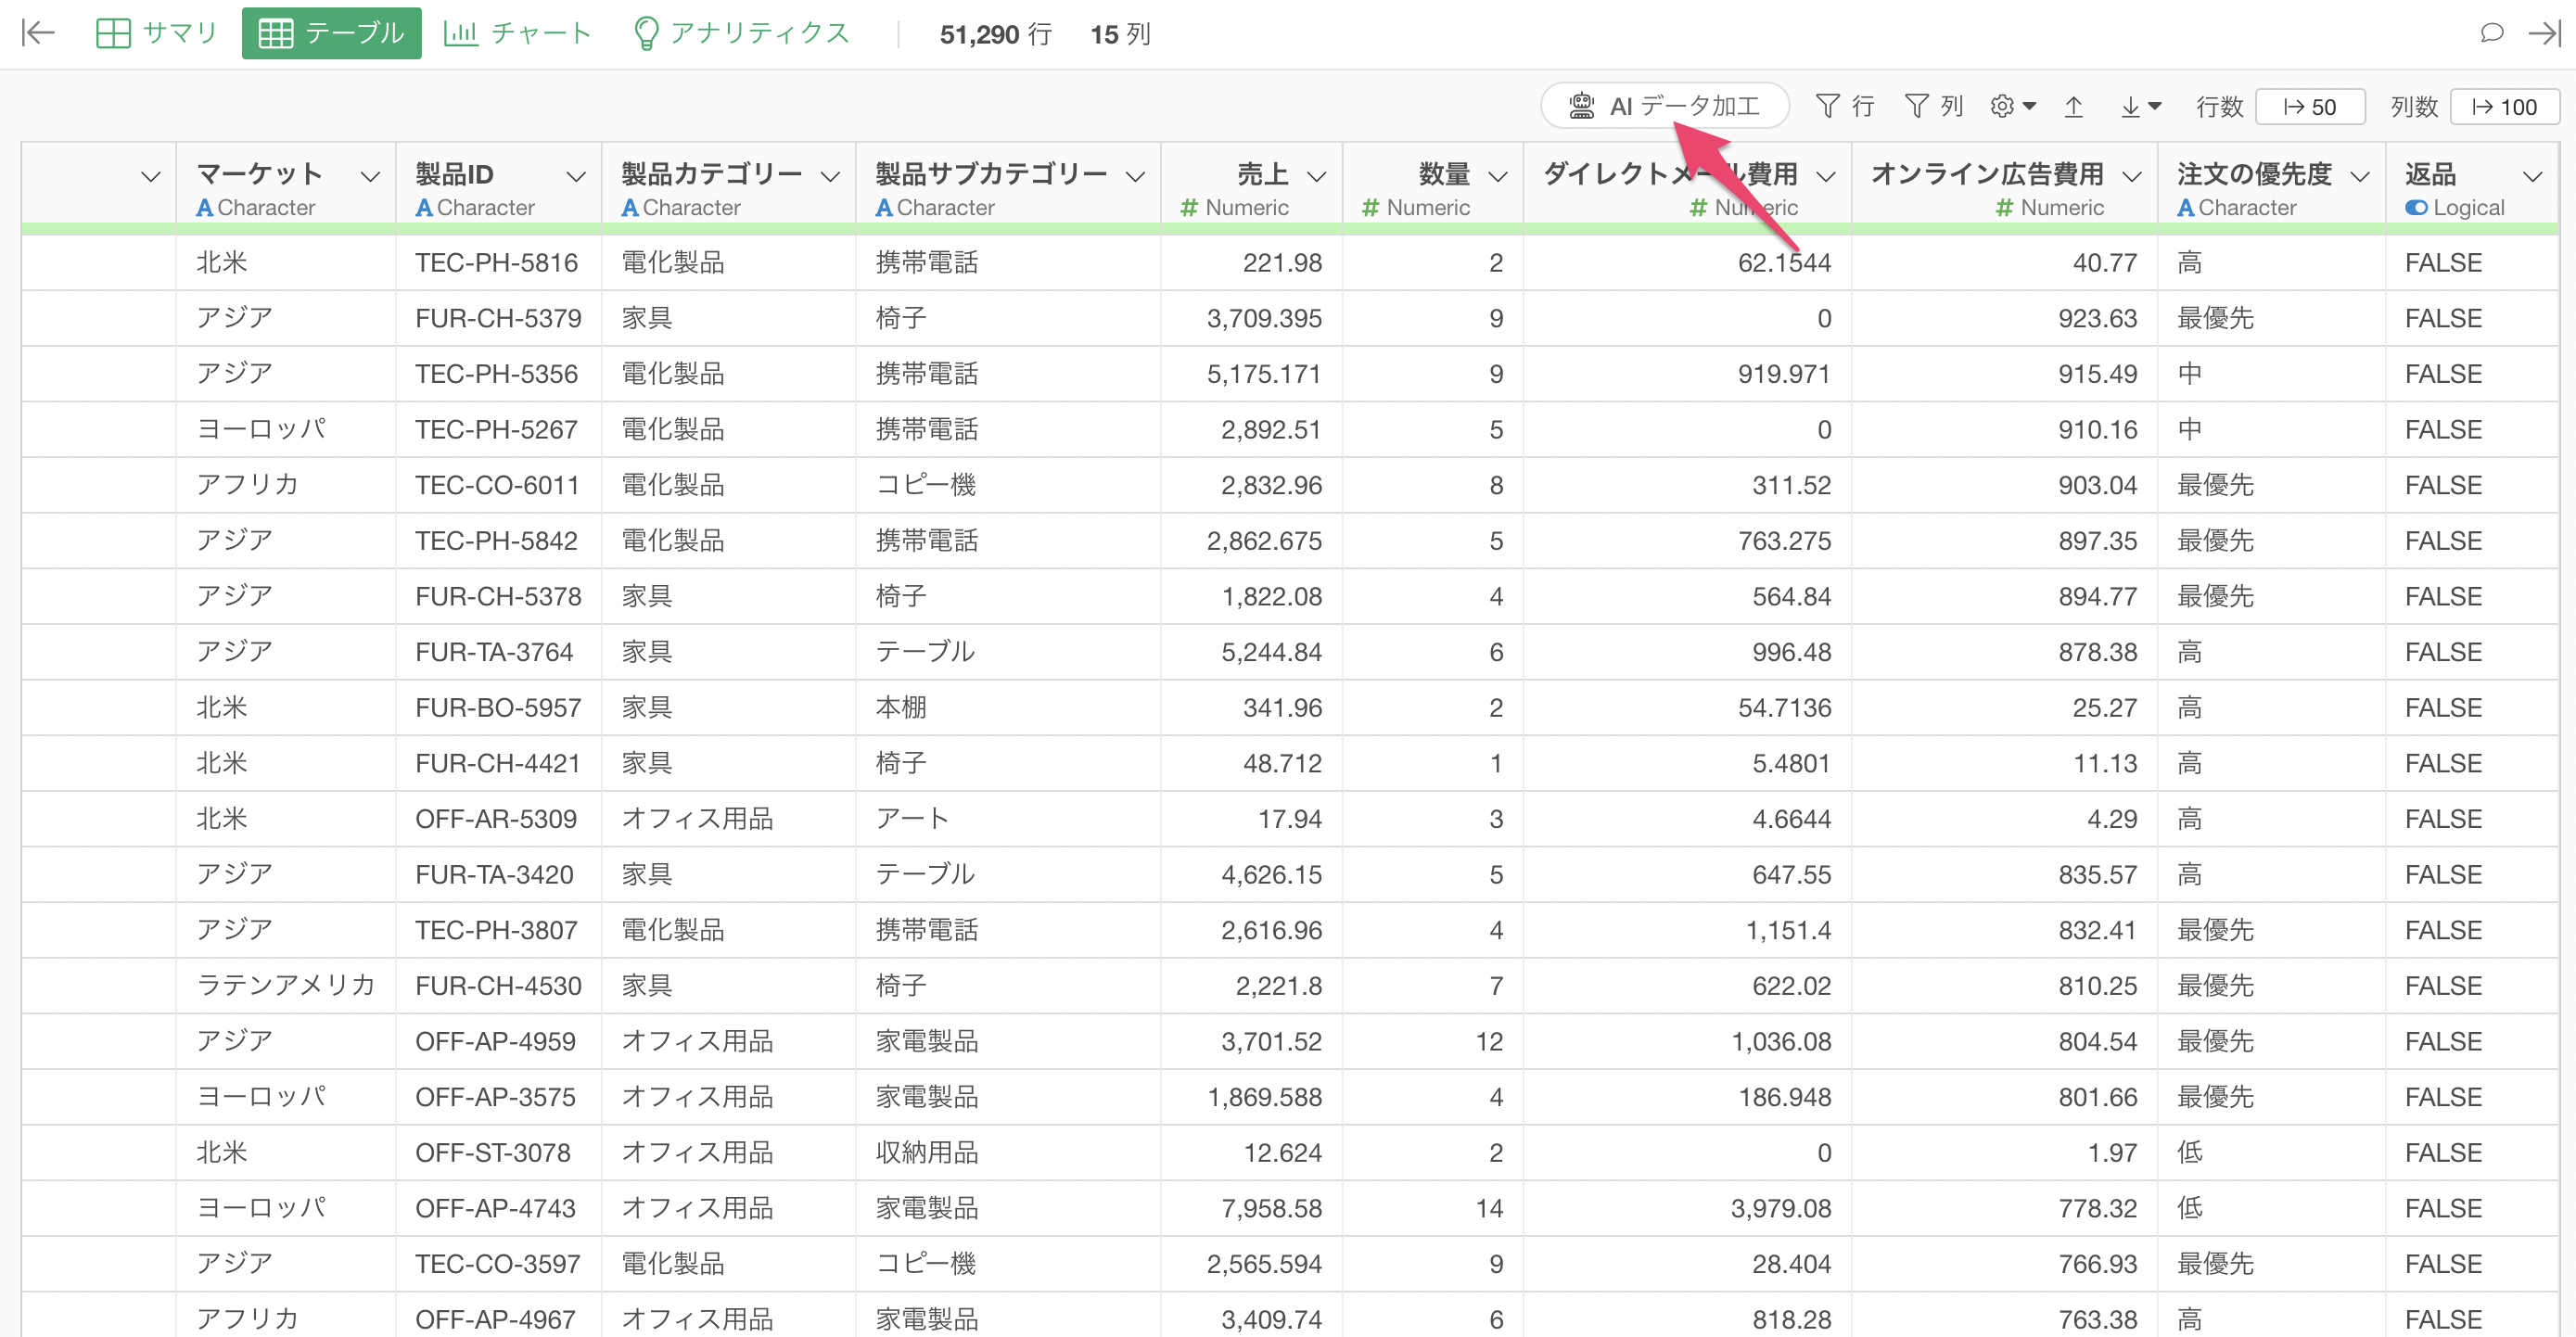Click the upload arrow icon

[2074, 106]
